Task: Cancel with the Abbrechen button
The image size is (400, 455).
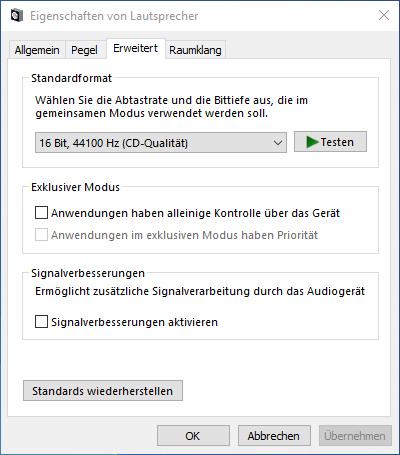Action: click(274, 436)
